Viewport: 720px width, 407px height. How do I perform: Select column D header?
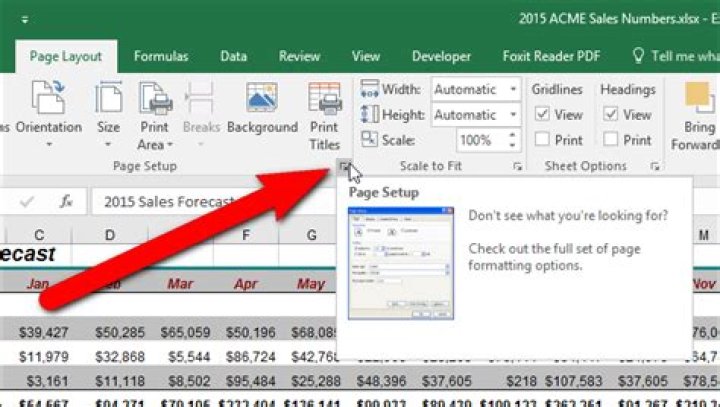tap(110, 235)
